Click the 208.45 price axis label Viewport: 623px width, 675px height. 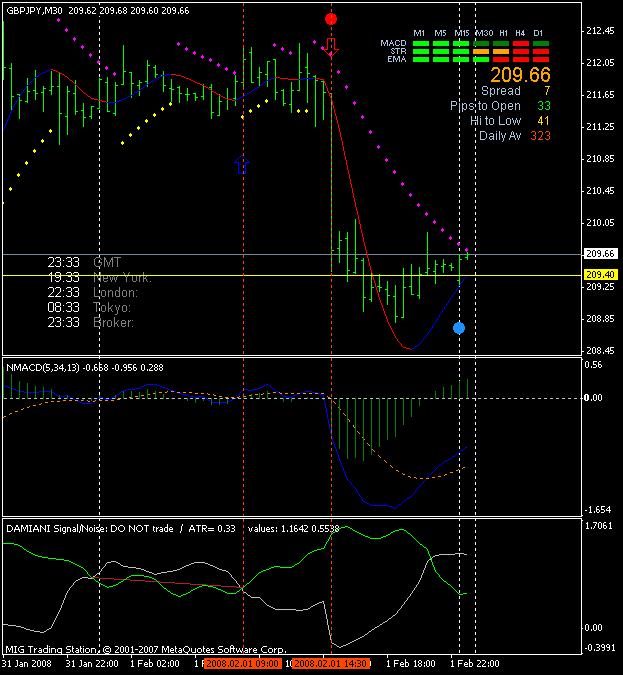tap(600, 350)
